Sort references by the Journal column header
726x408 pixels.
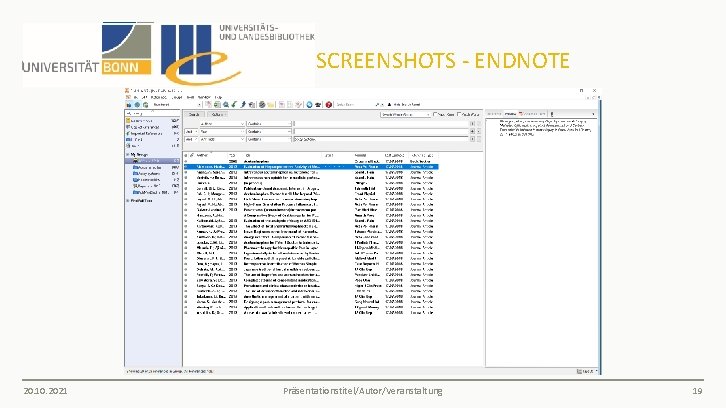(369, 155)
